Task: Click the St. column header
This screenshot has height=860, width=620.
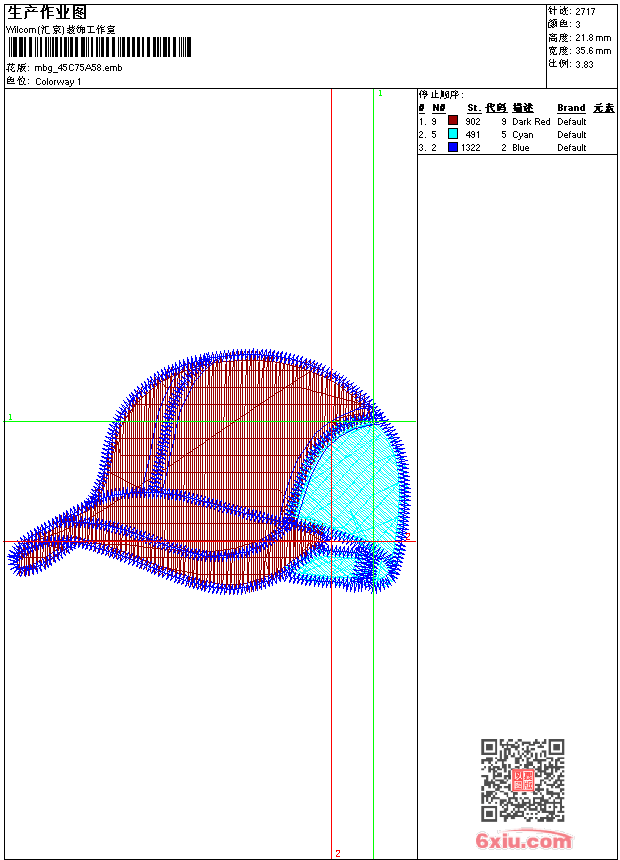Action: pos(473,108)
